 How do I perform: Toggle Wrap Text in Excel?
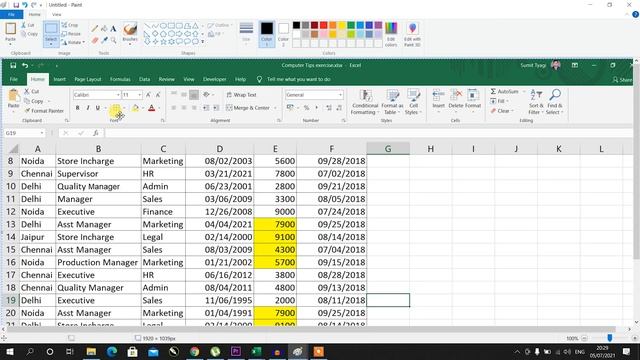tap(241, 95)
